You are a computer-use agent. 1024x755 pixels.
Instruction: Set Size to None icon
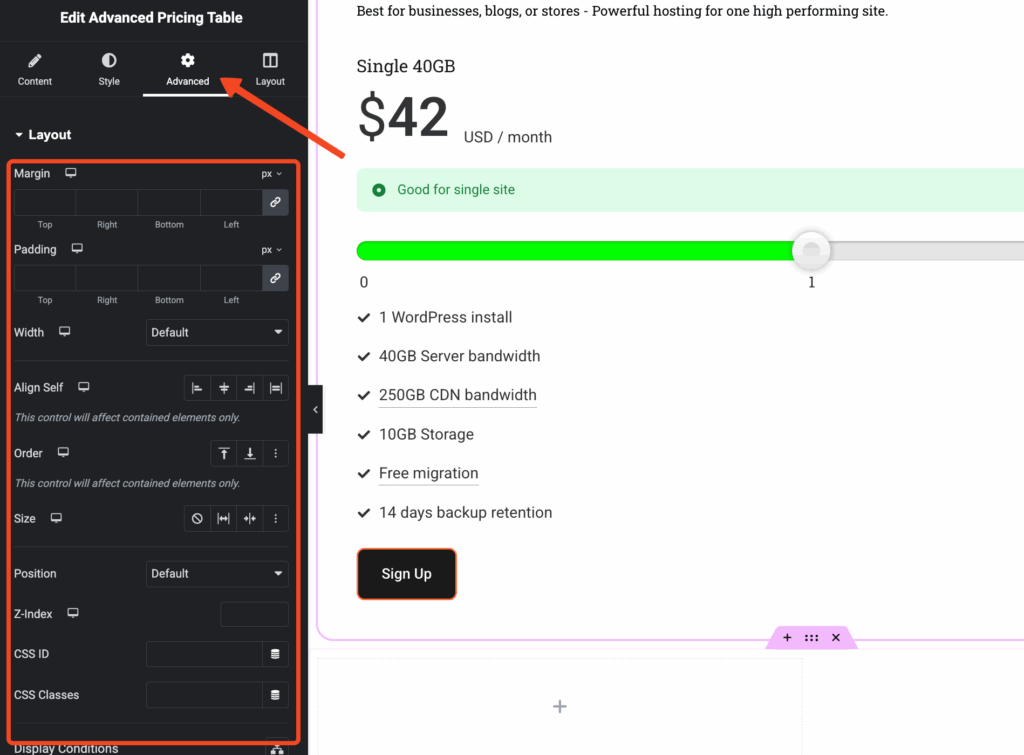click(x=197, y=519)
